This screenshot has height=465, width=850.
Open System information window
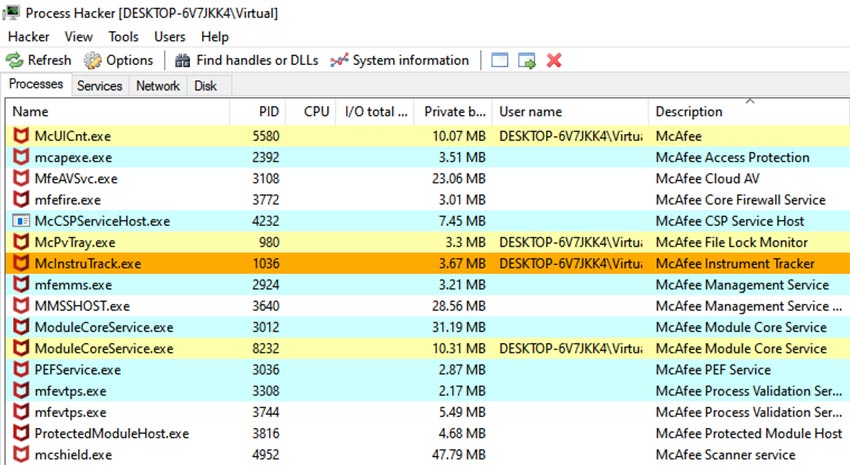(400, 60)
